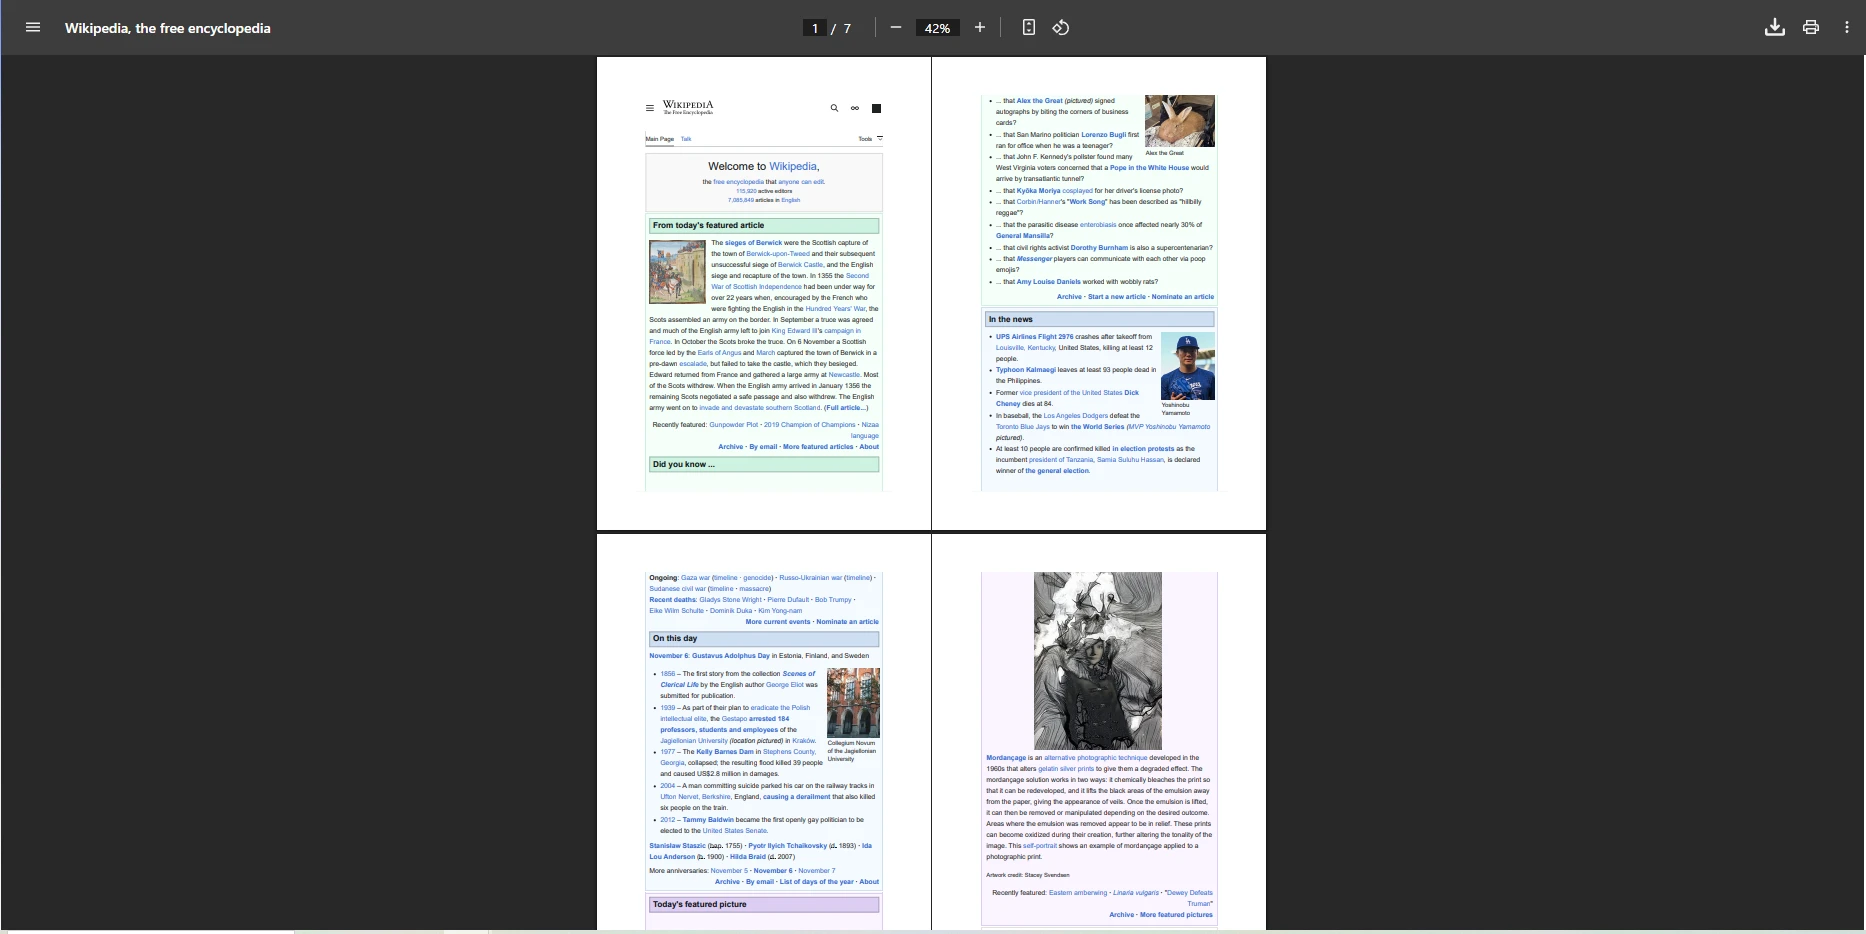Print the document

click(x=1810, y=27)
